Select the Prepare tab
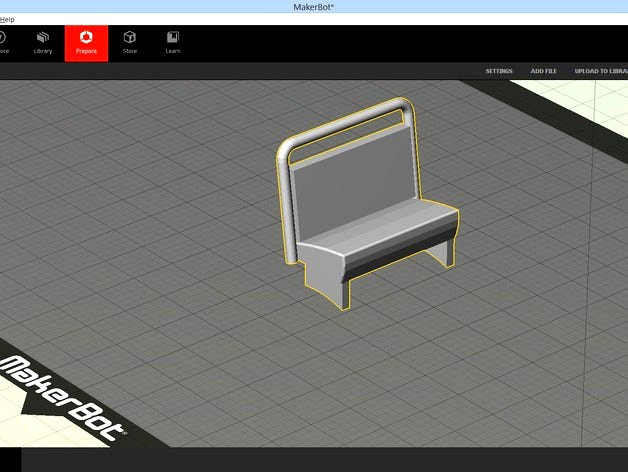The height and width of the screenshot is (472, 628). tap(86, 43)
